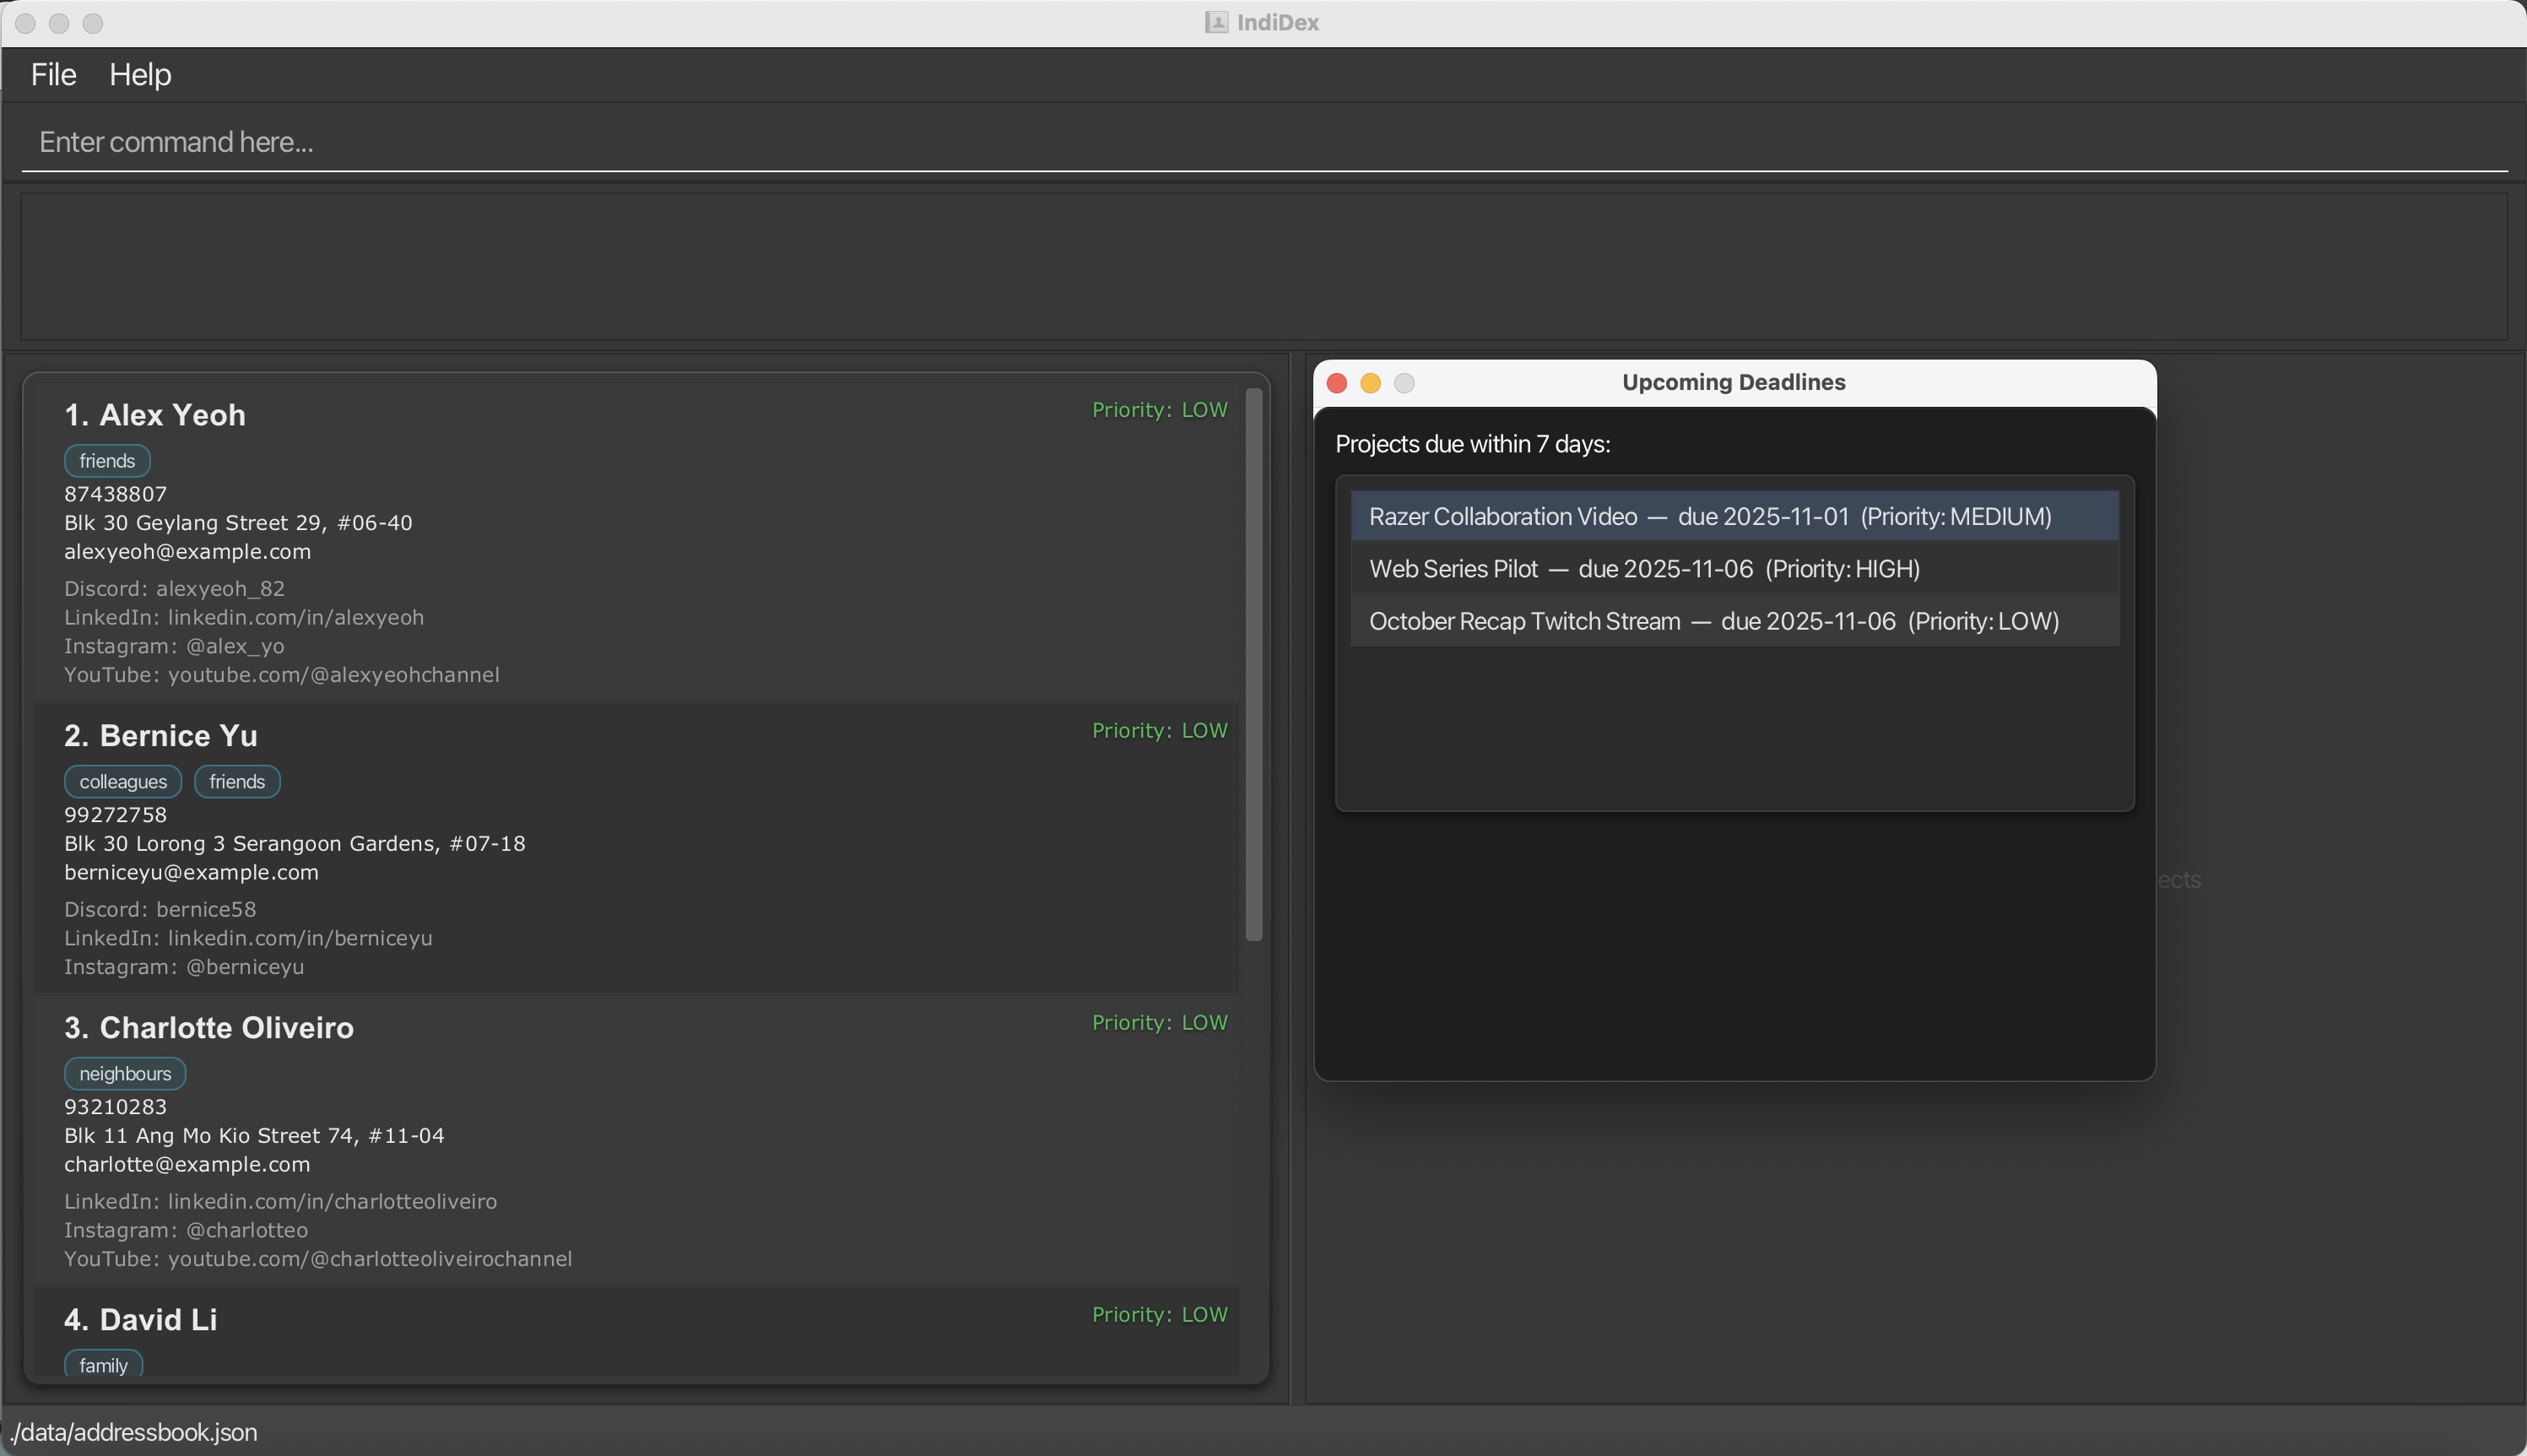Click the 'colleagues' tag on Bernice Yu

point(123,782)
